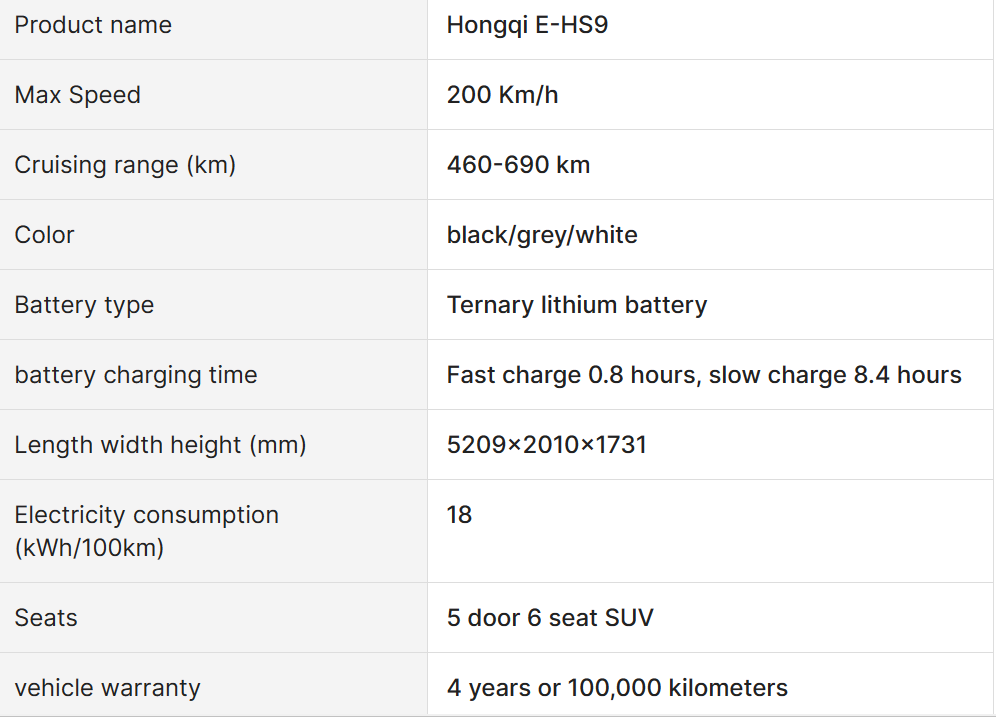Viewport: 996px width, 717px height.
Task: Click the "Color" row label
Action: (45, 235)
